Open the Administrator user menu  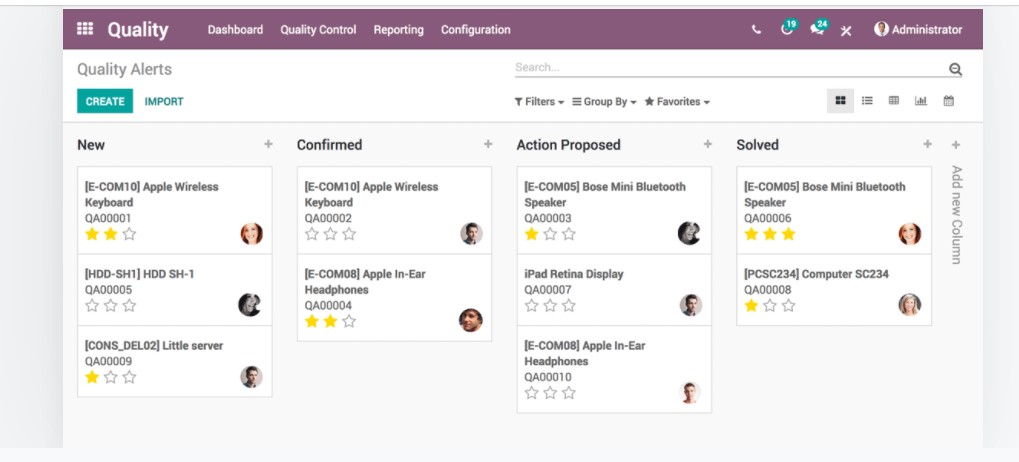click(918, 29)
